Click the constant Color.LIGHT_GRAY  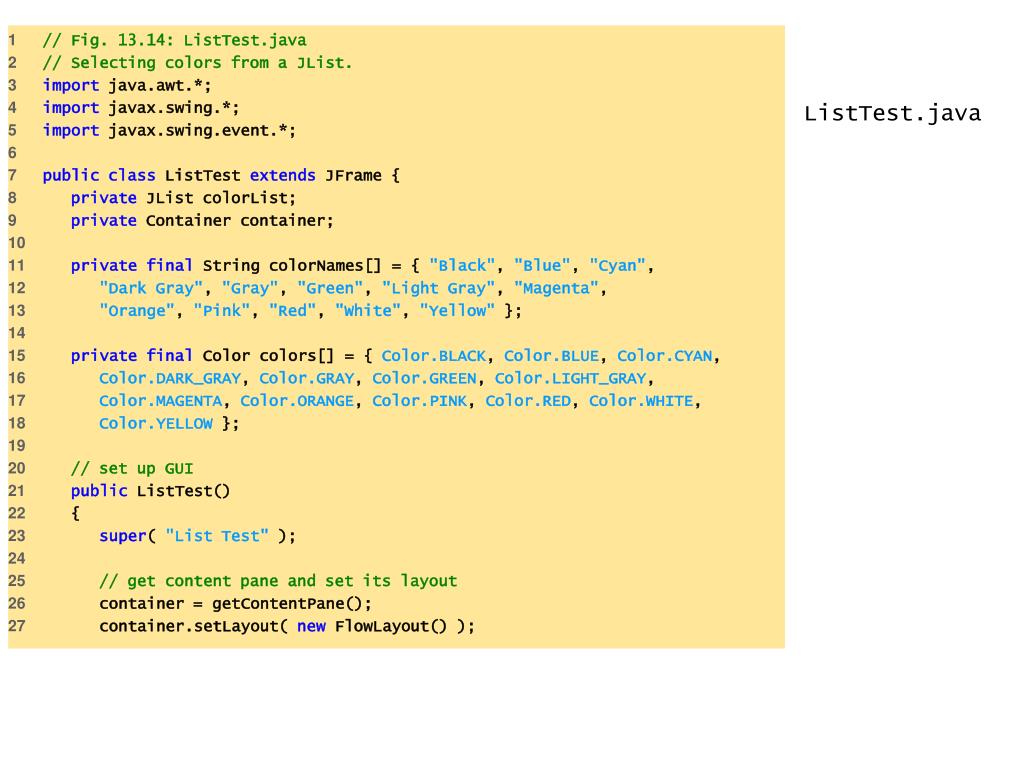pos(570,379)
